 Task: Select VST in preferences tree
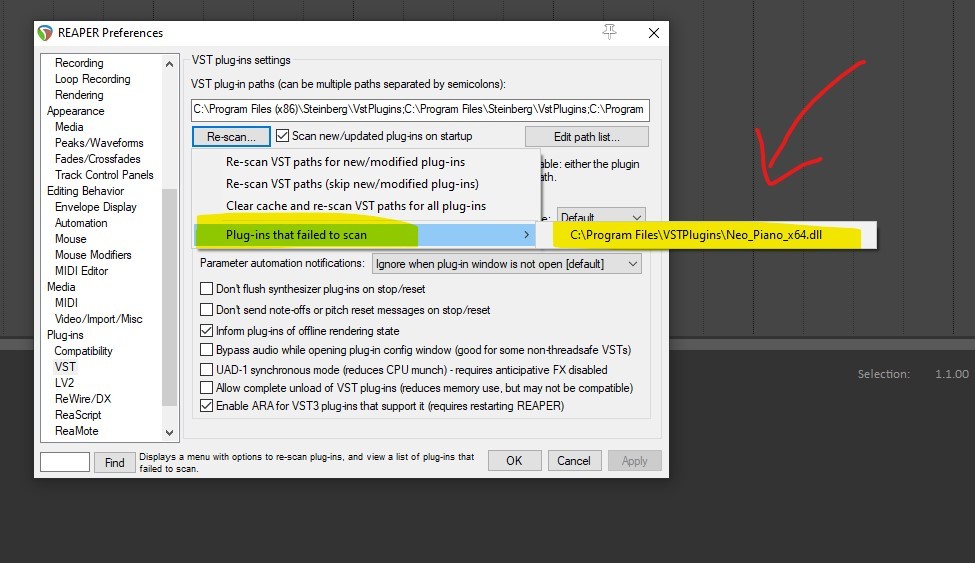tap(65, 366)
